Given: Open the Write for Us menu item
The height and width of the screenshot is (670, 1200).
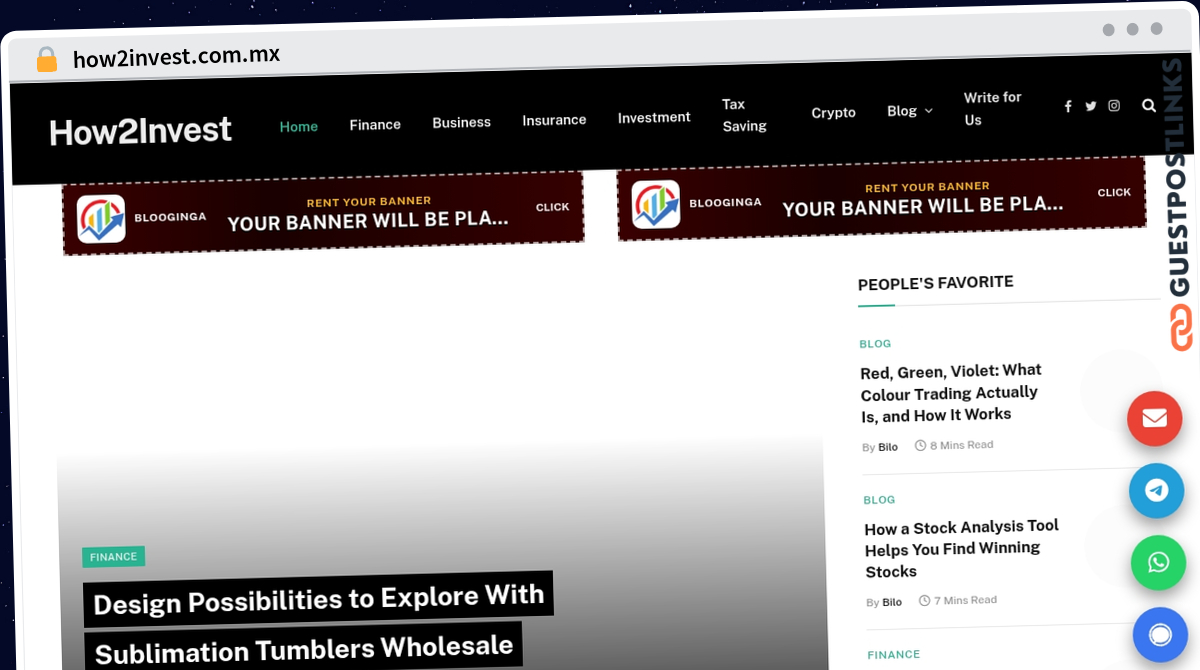Looking at the screenshot, I should point(992,108).
